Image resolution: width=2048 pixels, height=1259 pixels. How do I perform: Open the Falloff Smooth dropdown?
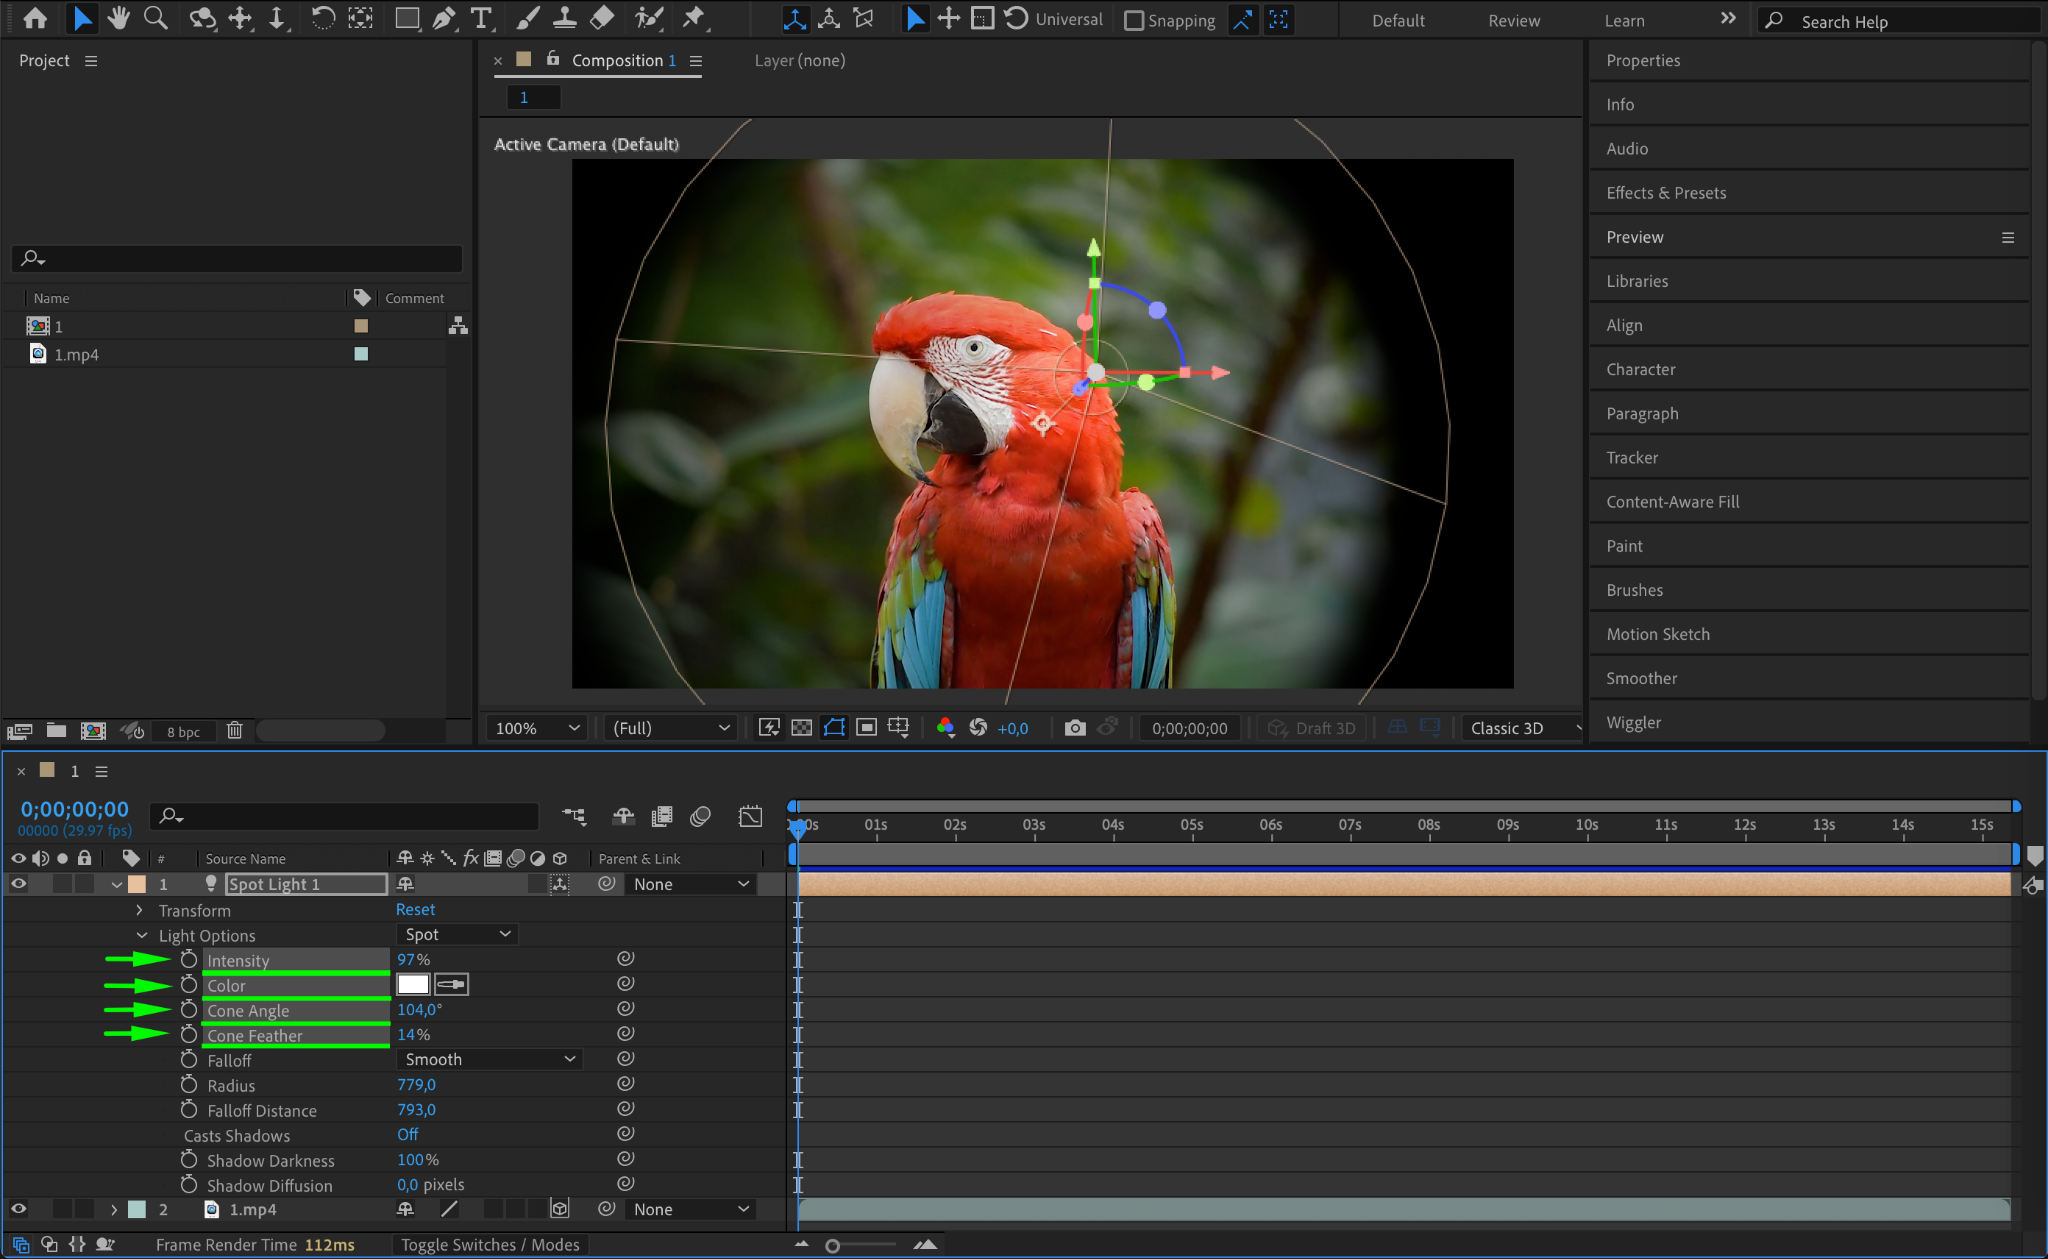pos(489,1059)
